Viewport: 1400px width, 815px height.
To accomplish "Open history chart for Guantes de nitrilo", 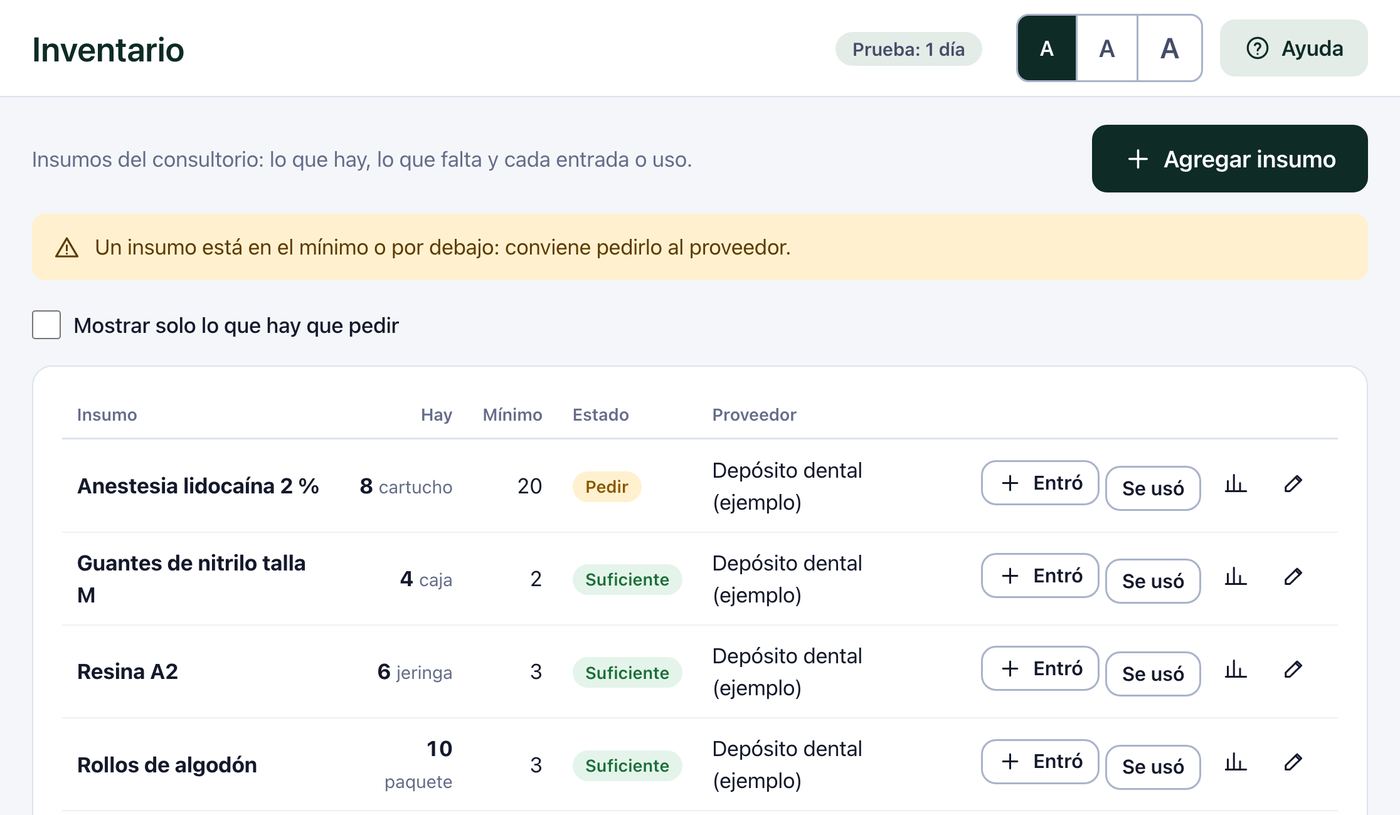I will pos(1236,577).
